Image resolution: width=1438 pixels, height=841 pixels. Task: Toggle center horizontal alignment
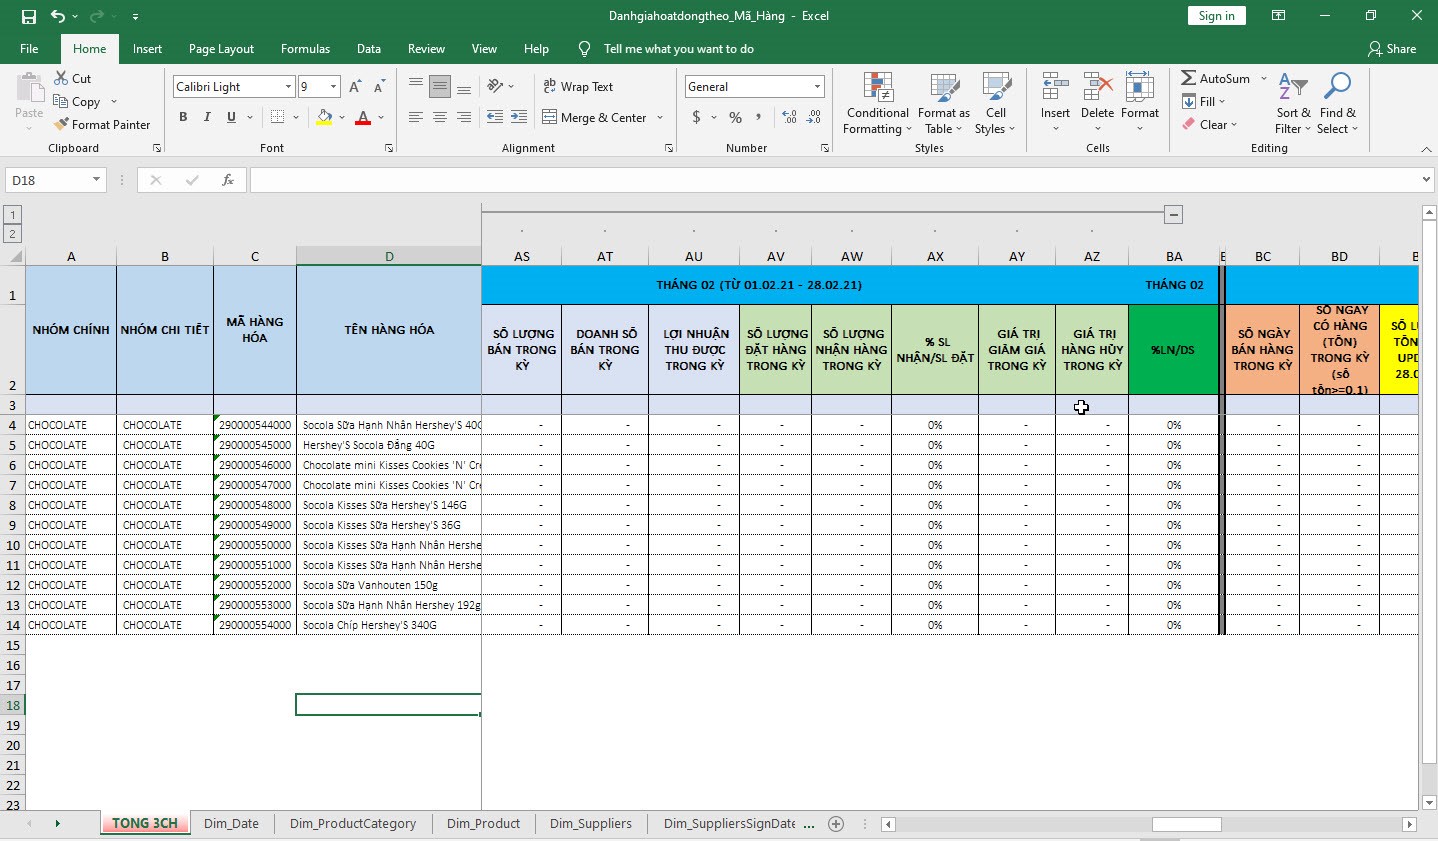coord(439,117)
